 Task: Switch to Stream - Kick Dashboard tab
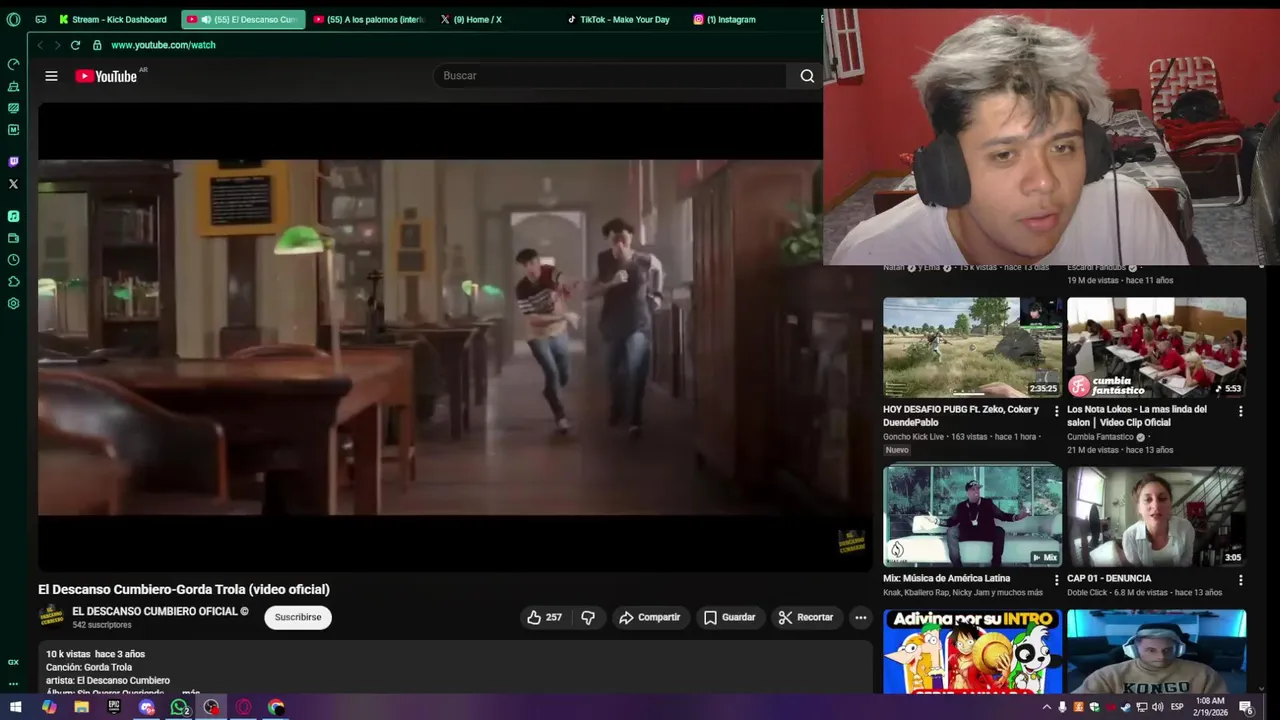[113, 19]
